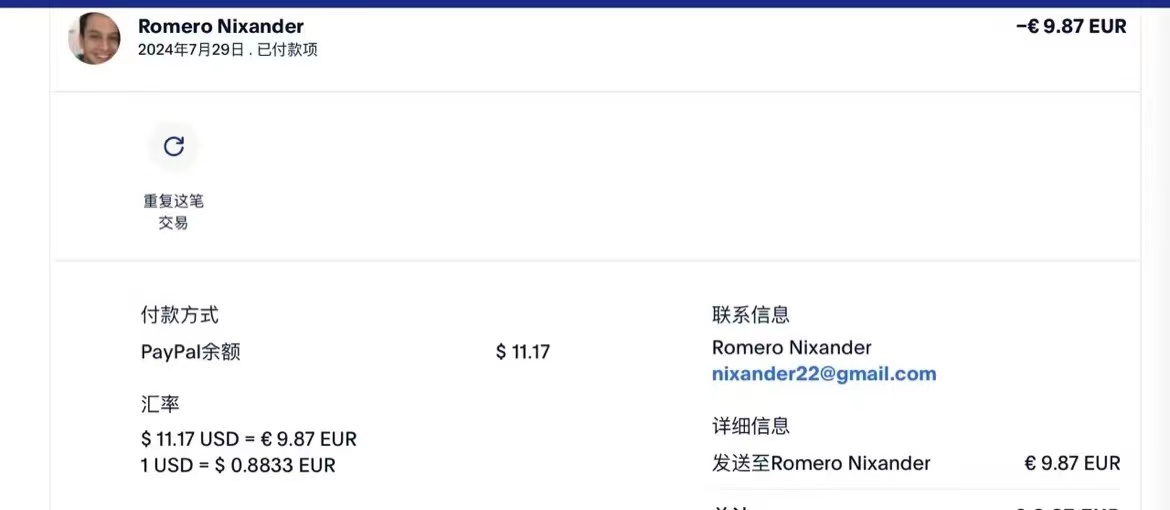Image resolution: width=1170 pixels, height=510 pixels.
Task: Click the −€ 9.87 EUR header amount
Action: click(1071, 26)
